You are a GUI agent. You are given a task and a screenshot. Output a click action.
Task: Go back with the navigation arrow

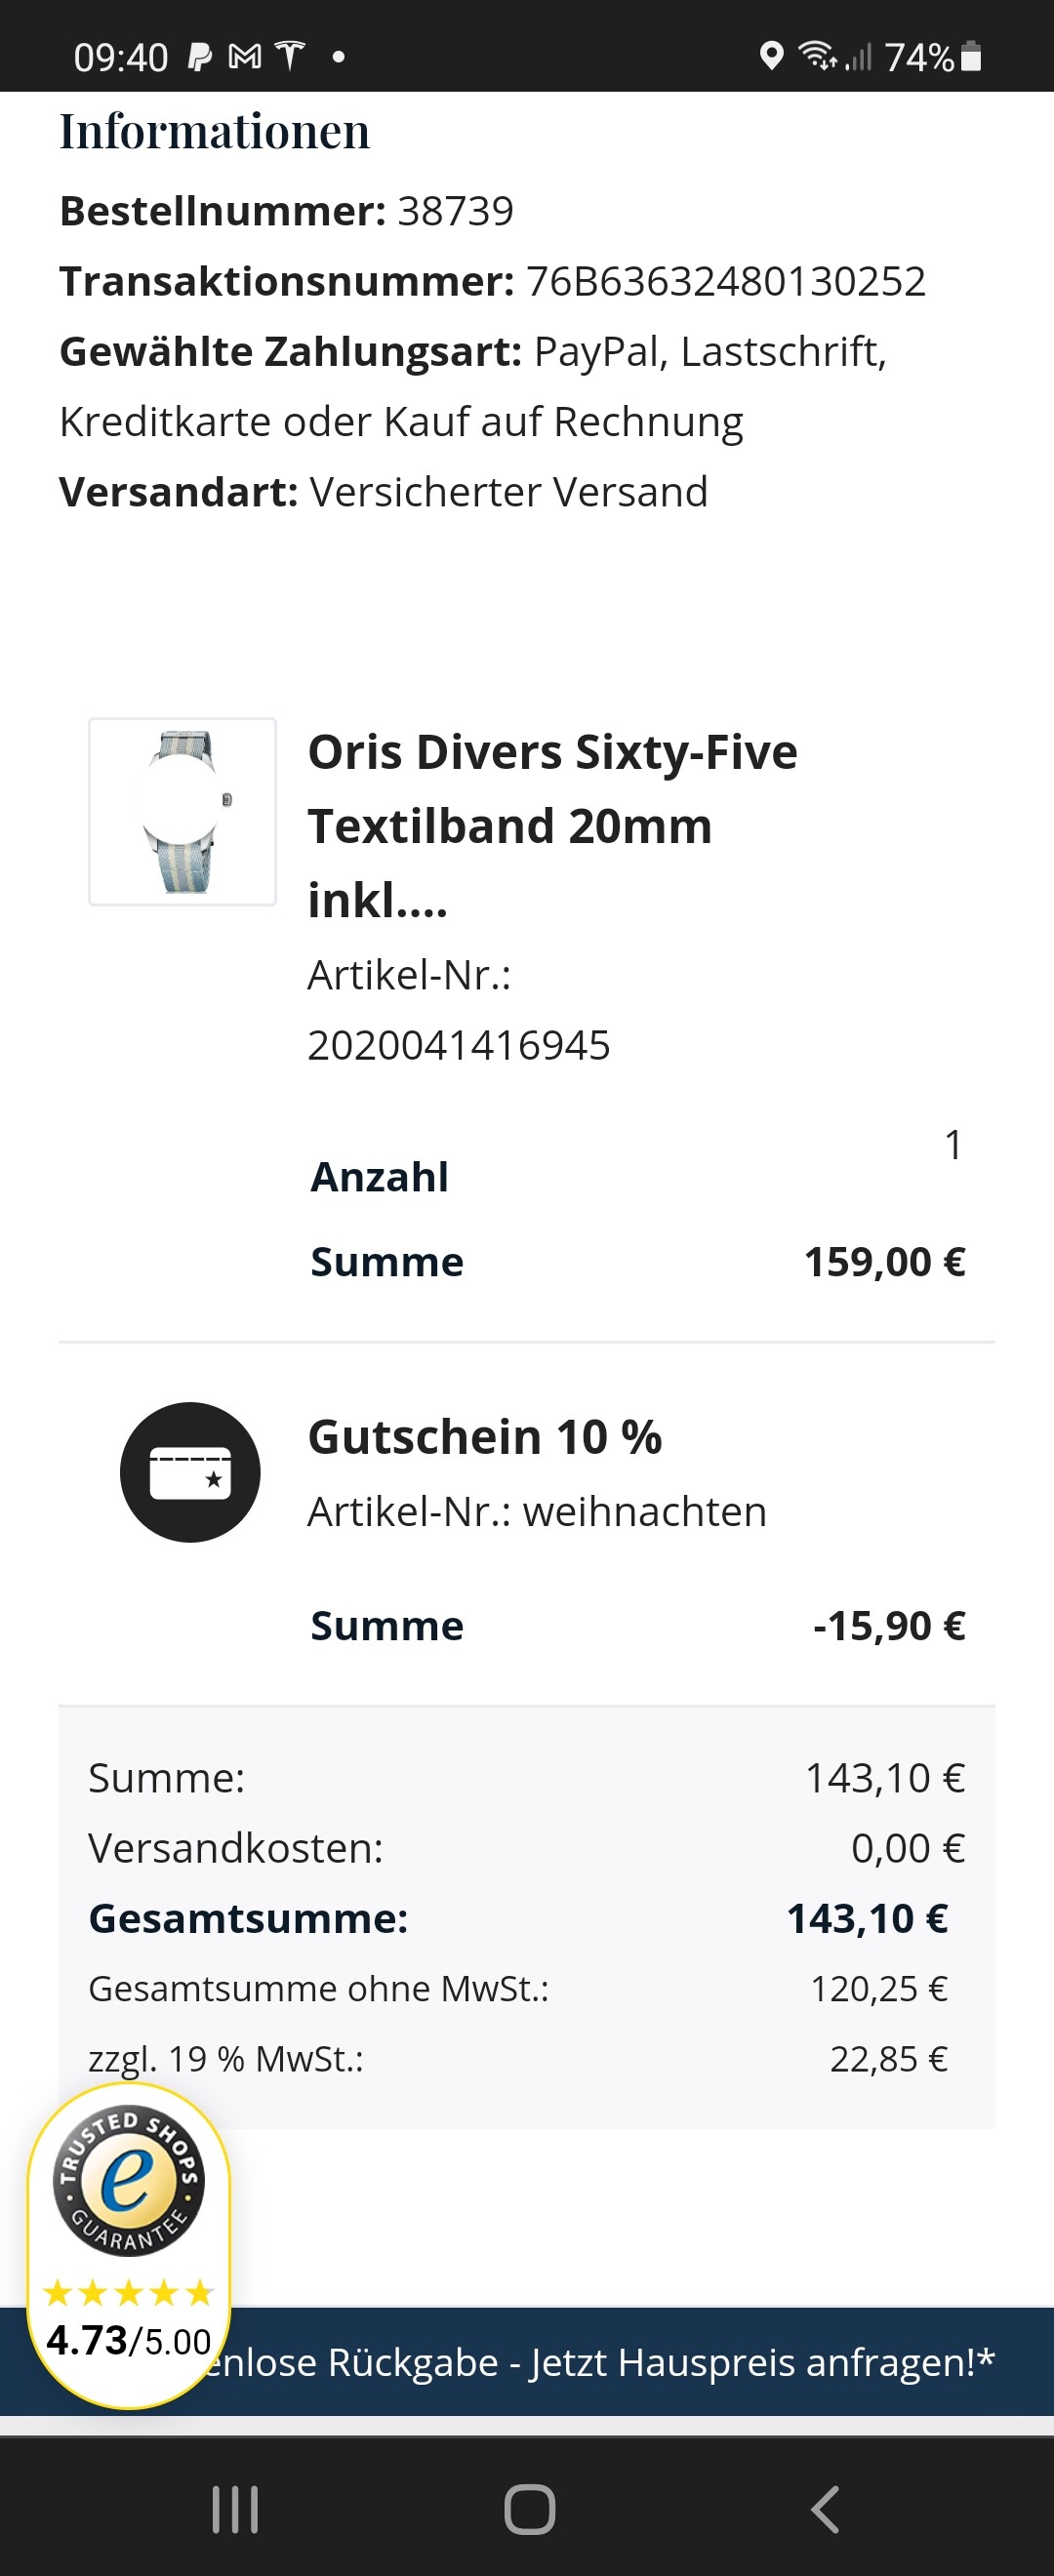(824, 2509)
